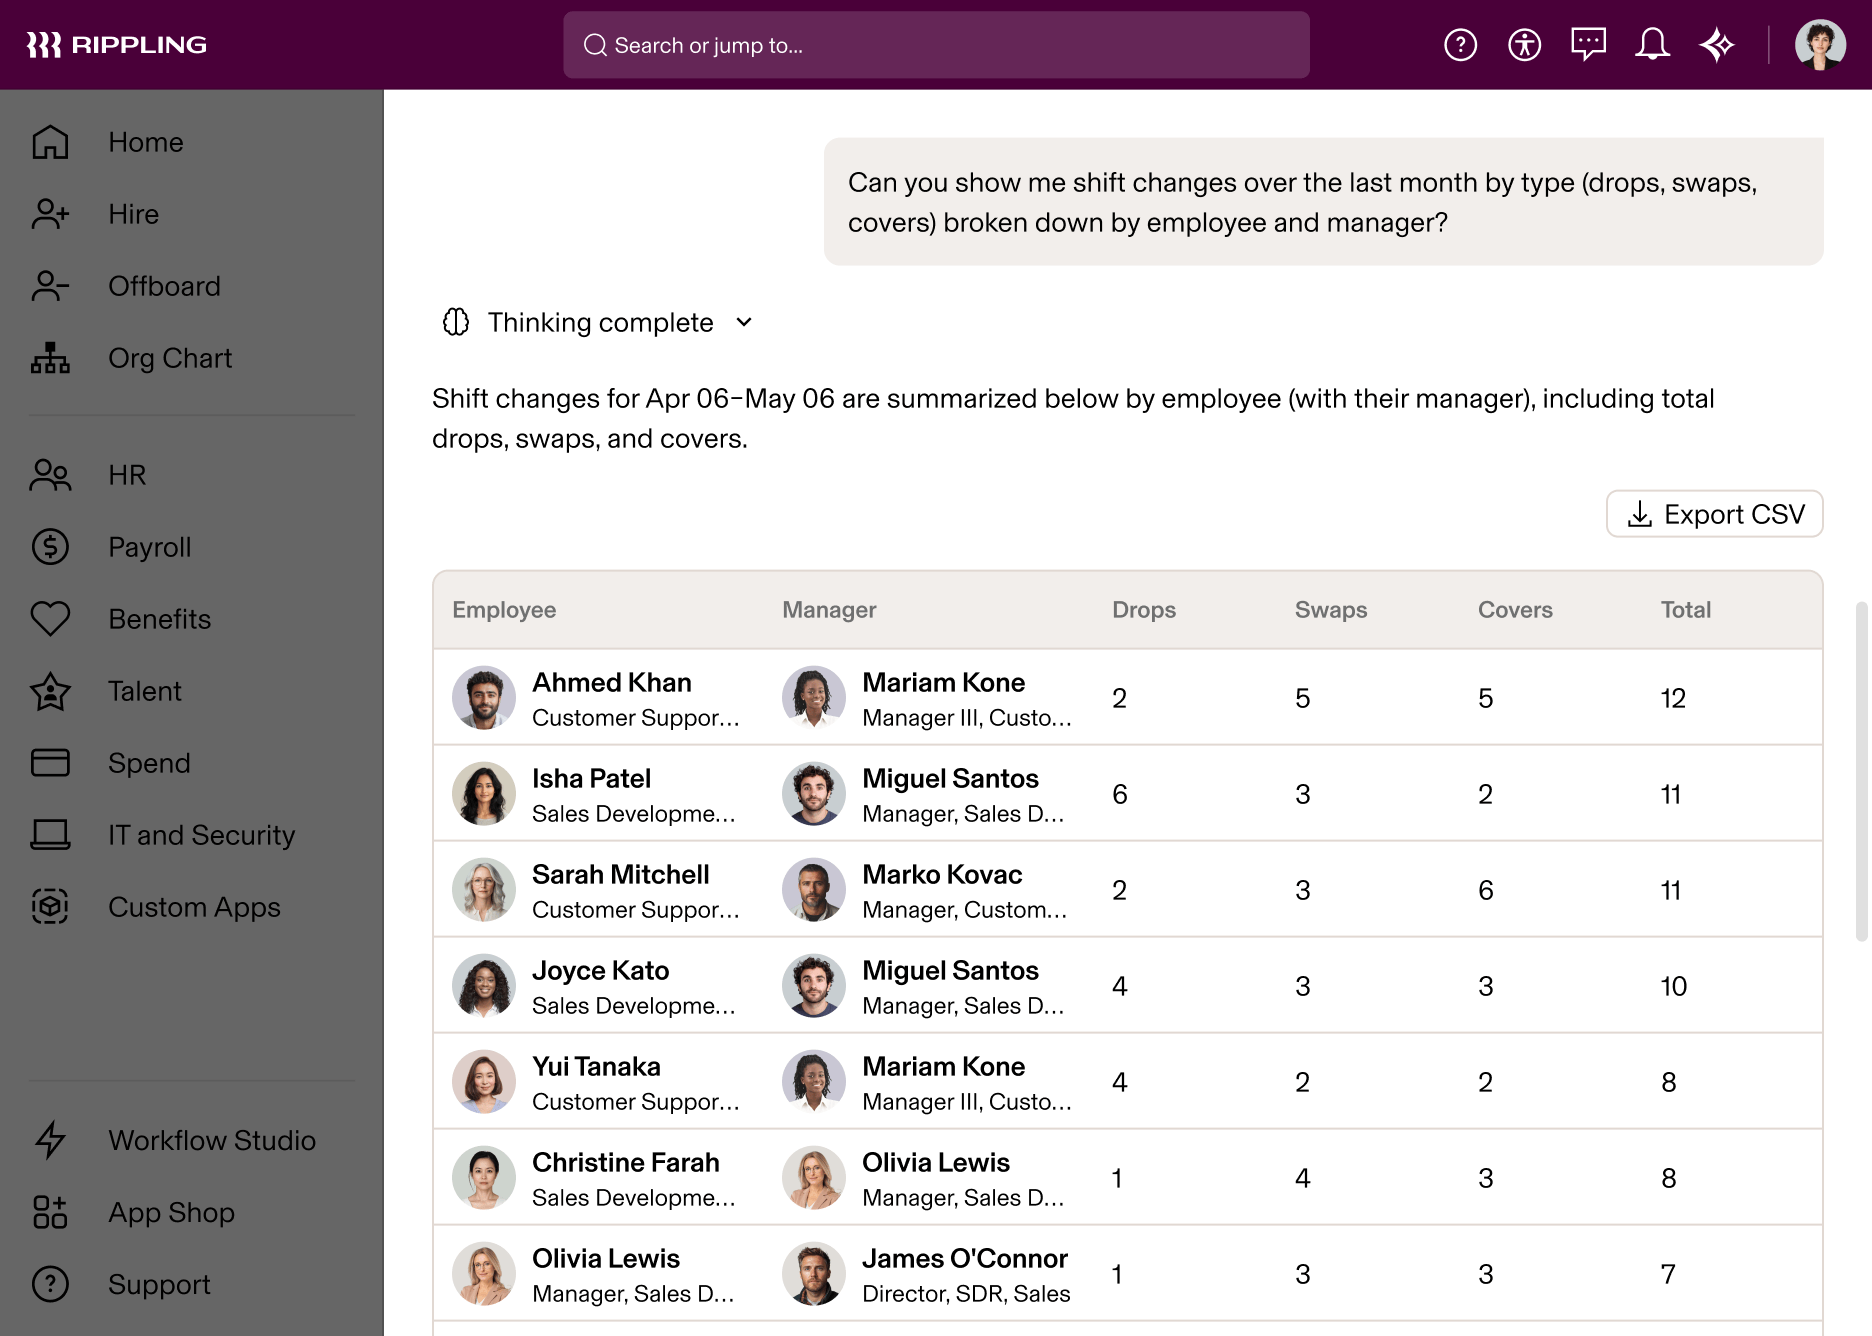The height and width of the screenshot is (1336, 1872).
Task: Focus the Search or jump to field
Action: pyautogui.click(x=936, y=45)
